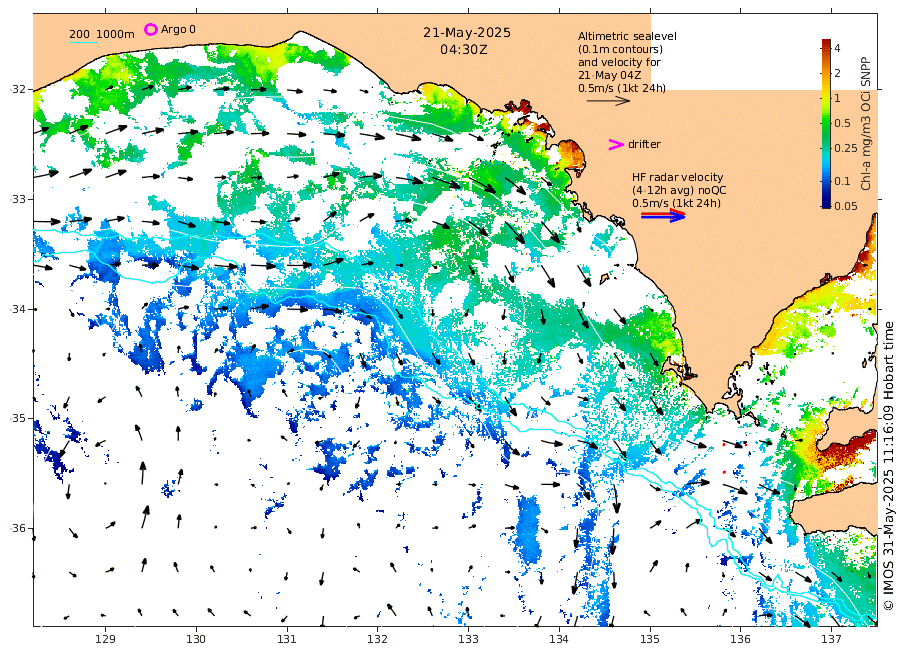Screen dimensions: 900x660
Task: Click the altimetric velocity reference arrow
Action: [x=608, y=100]
